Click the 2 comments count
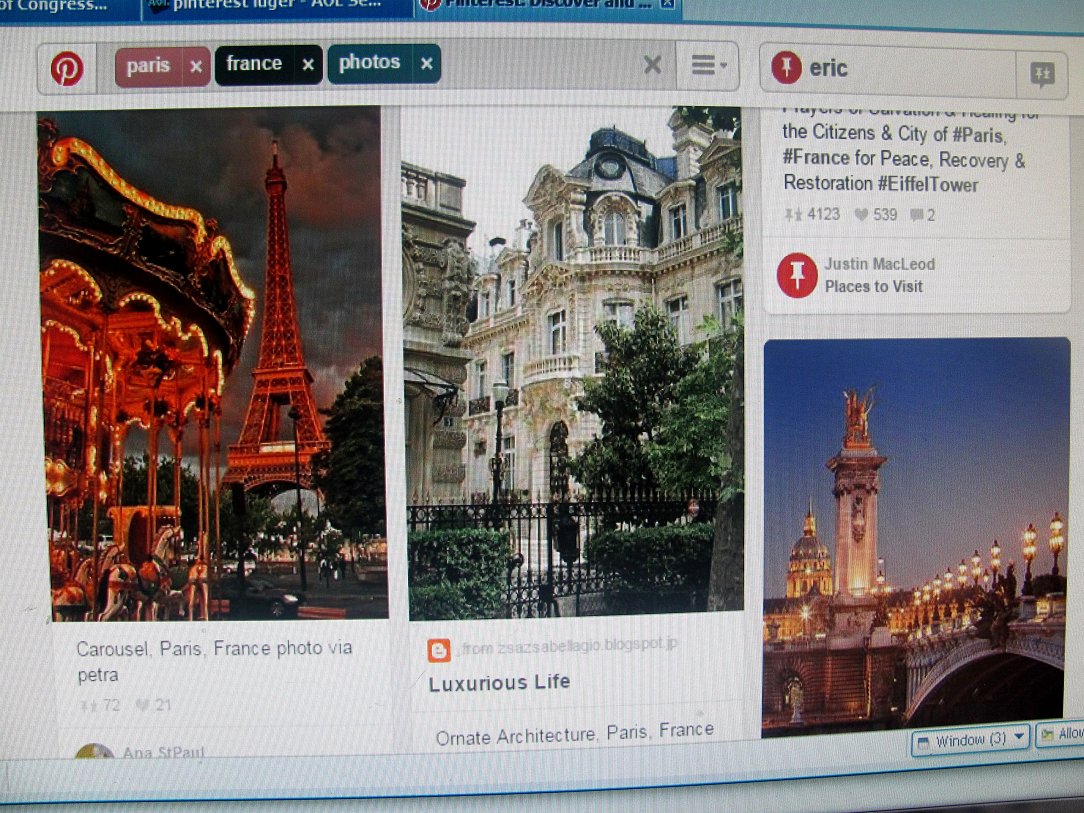 (923, 215)
